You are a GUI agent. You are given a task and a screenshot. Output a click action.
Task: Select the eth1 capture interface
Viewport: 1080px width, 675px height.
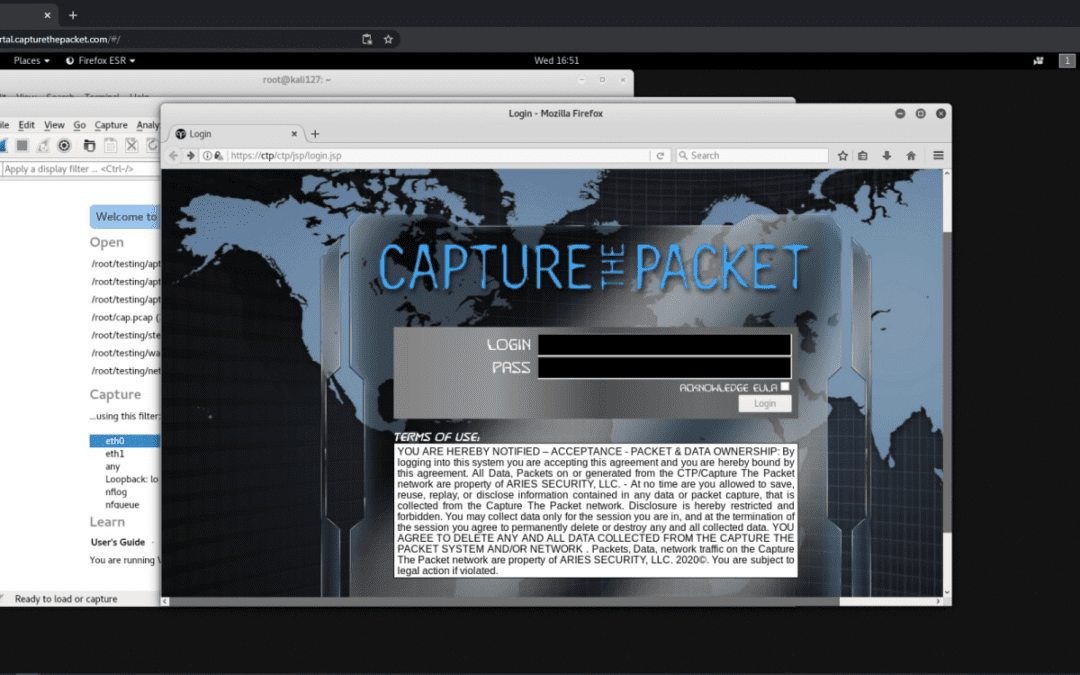click(x=114, y=453)
